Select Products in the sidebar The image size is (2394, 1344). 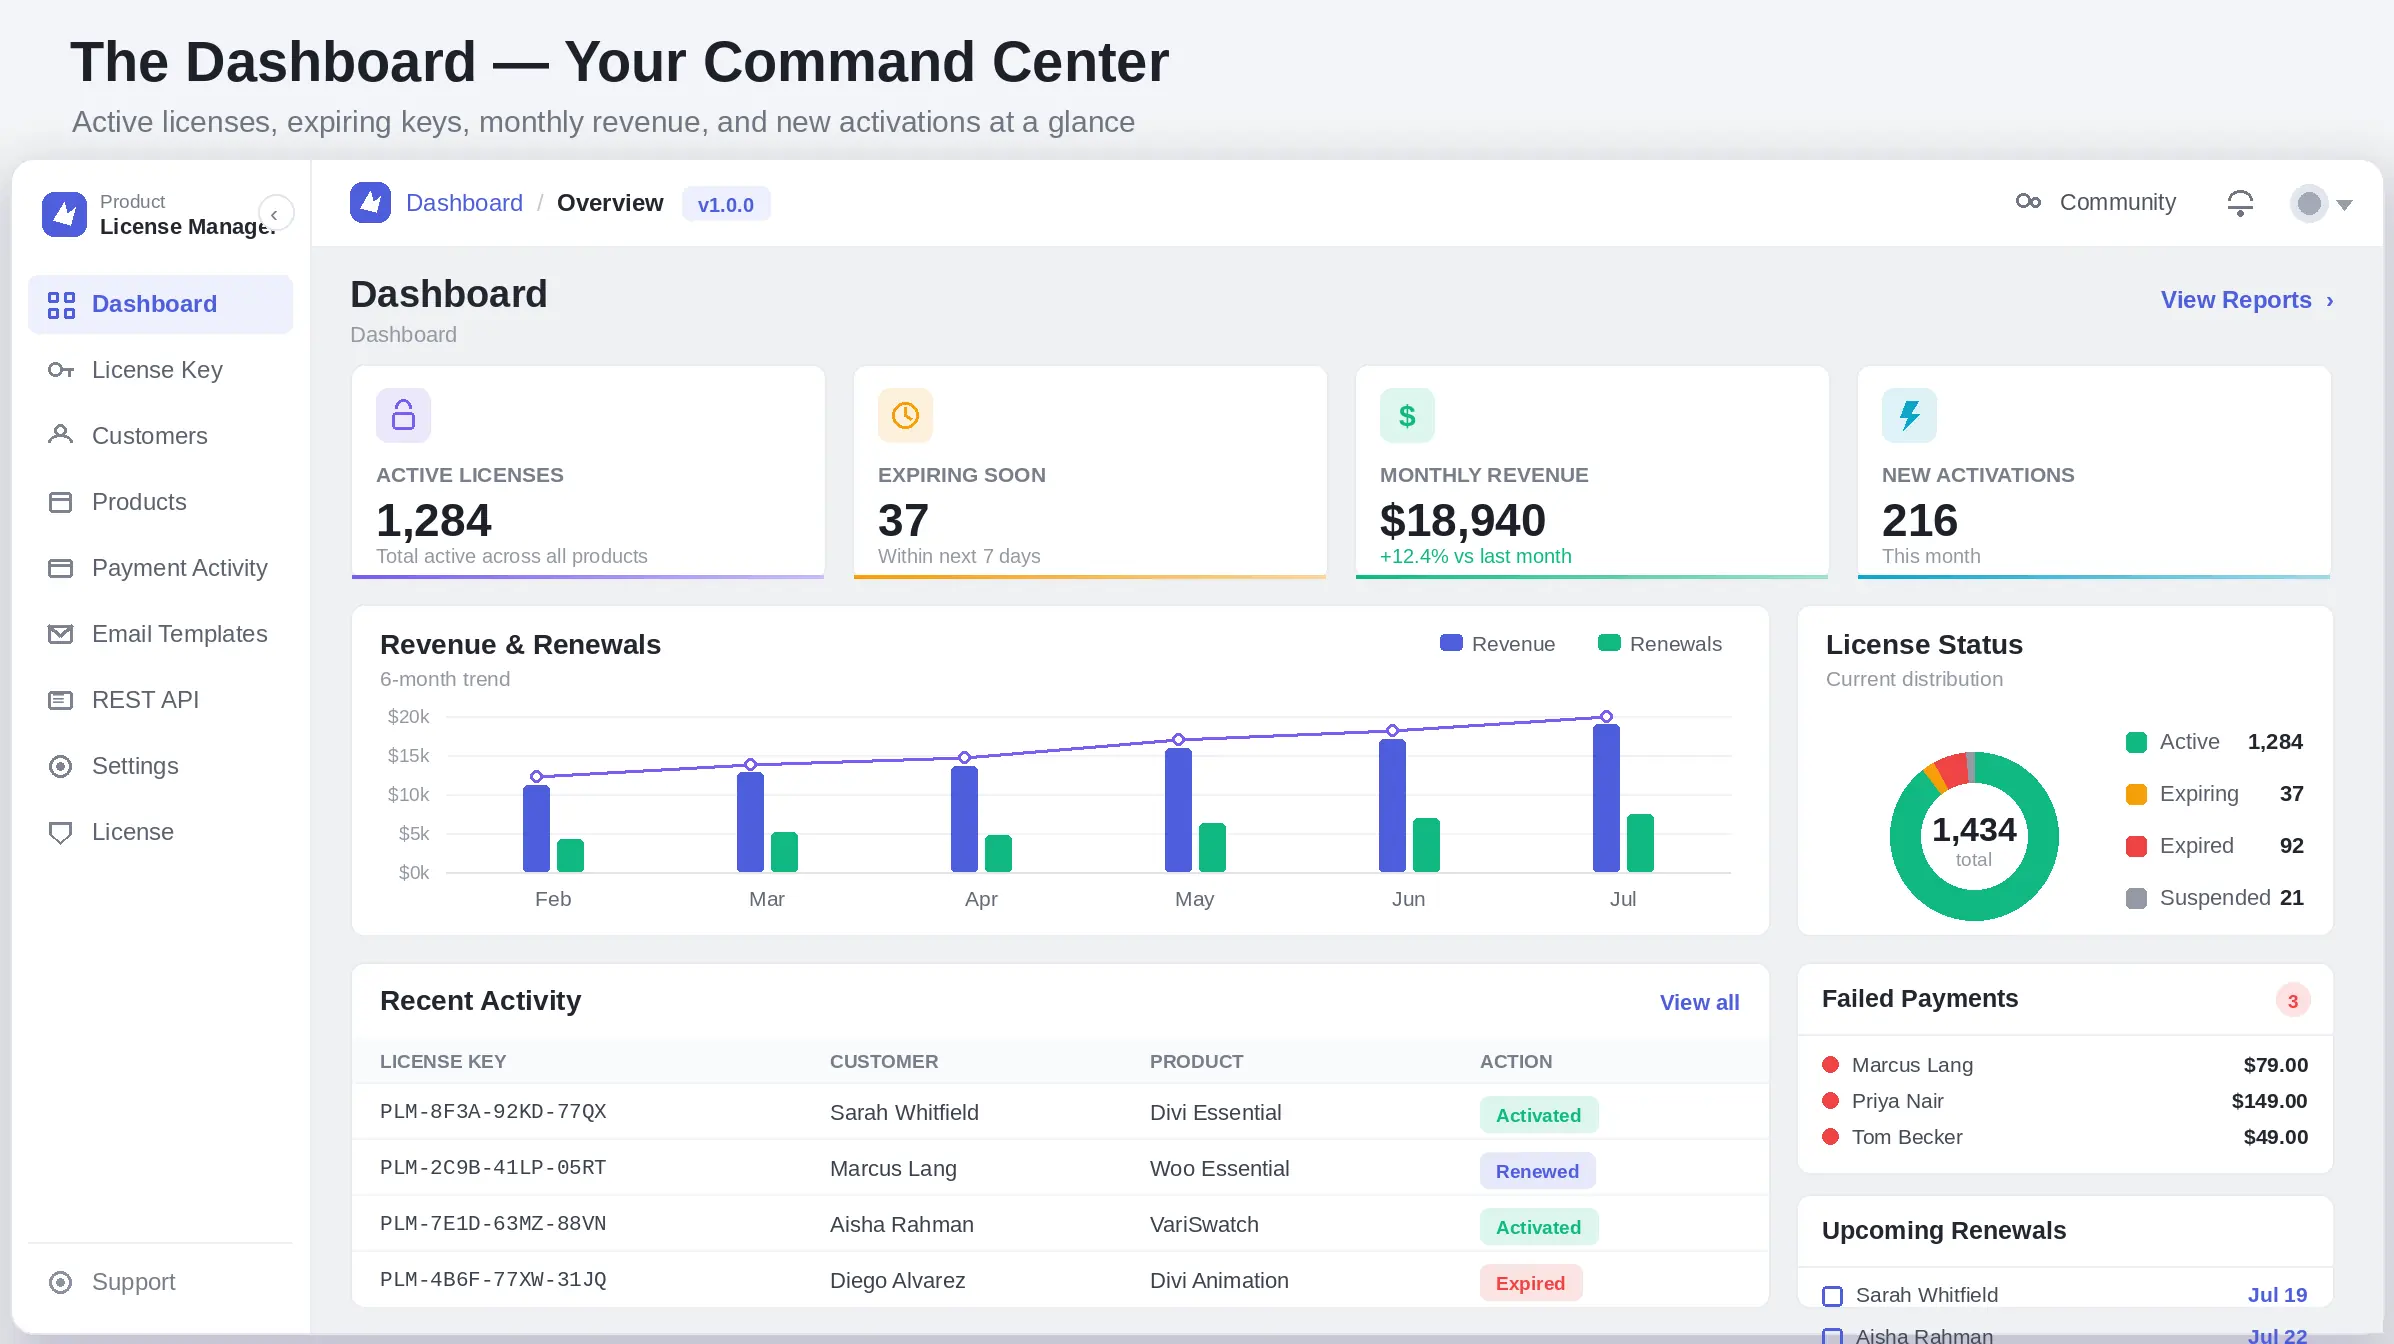point(160,502)
